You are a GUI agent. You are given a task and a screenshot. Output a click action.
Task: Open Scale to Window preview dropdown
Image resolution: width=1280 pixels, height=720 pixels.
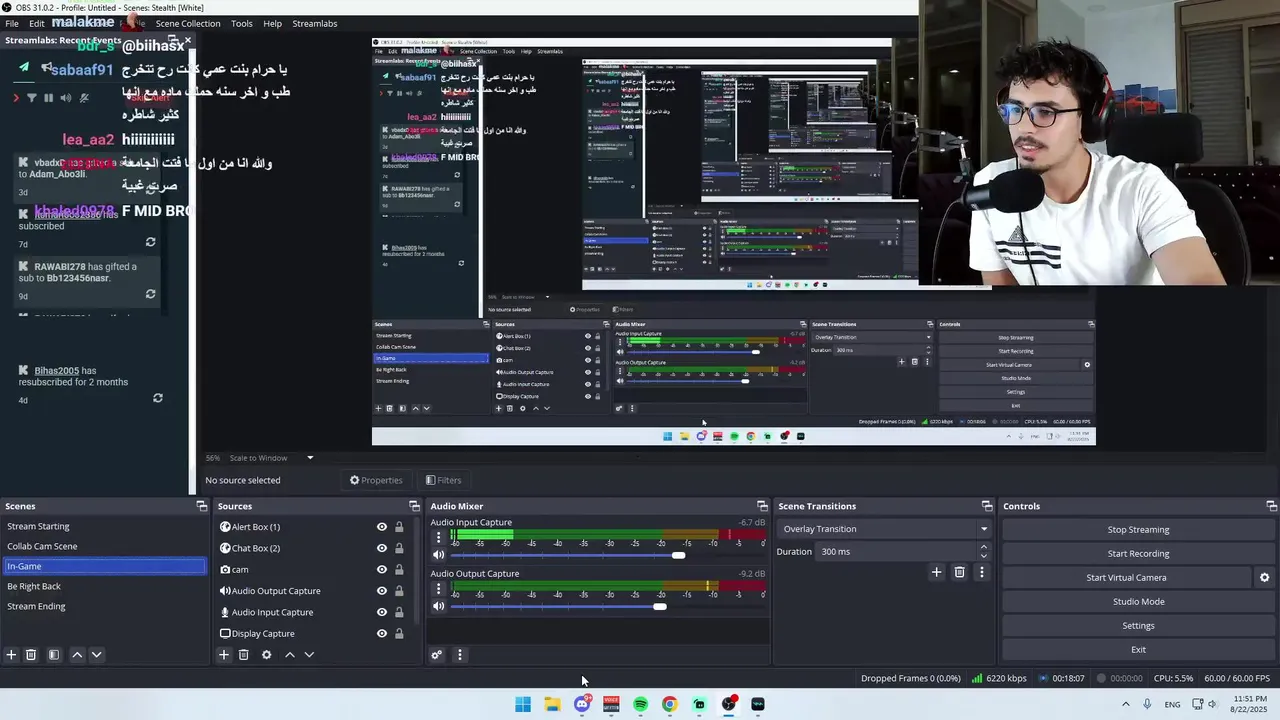click(271, 458)
